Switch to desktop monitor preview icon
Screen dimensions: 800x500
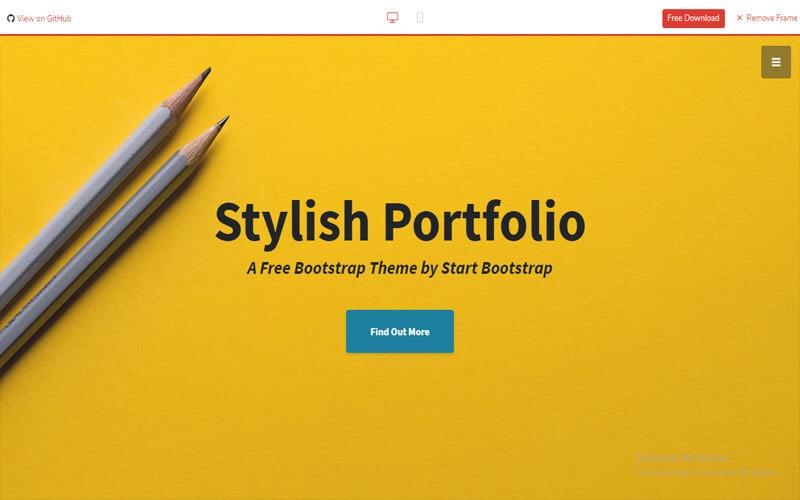tap(392, 18)
